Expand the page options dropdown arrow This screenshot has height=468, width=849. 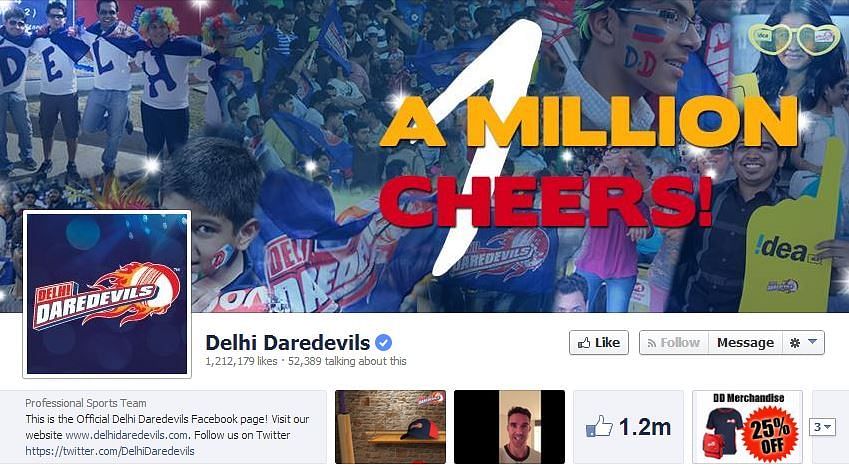click(812, 342)
